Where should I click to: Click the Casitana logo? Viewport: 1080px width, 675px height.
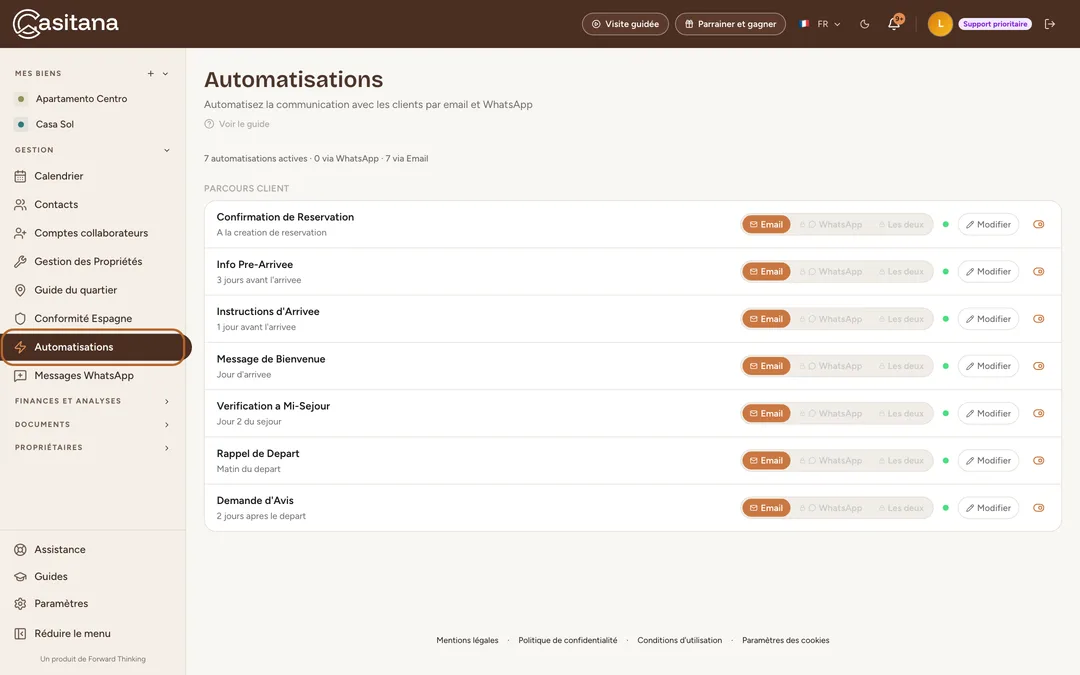65,23
